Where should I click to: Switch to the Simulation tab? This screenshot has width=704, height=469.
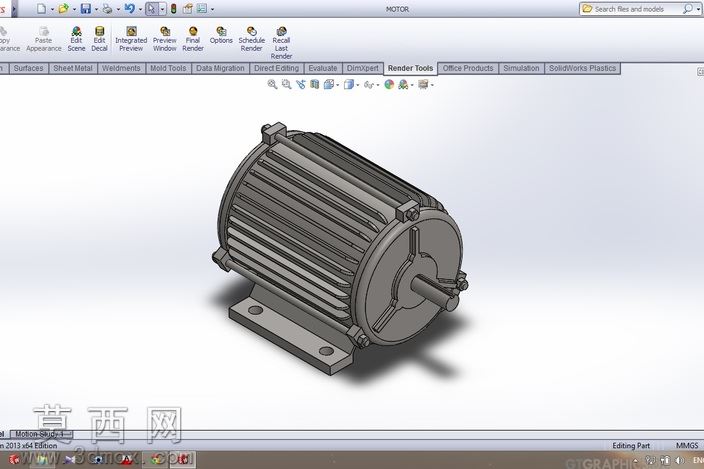pos(521,68)
